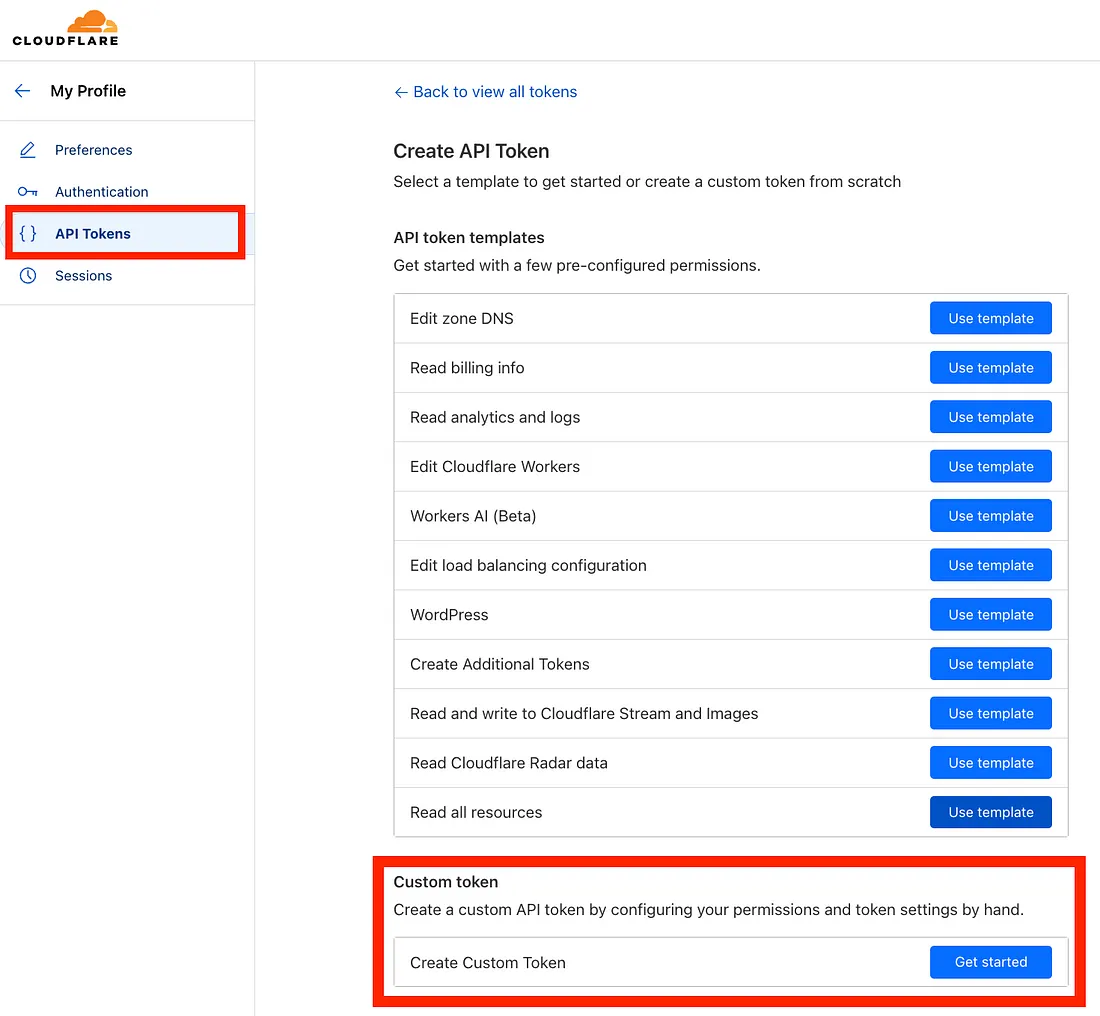Click the Read analytics and logs label
The width and height of the screenshot is (1100, 1016).
tap(495, 417)
